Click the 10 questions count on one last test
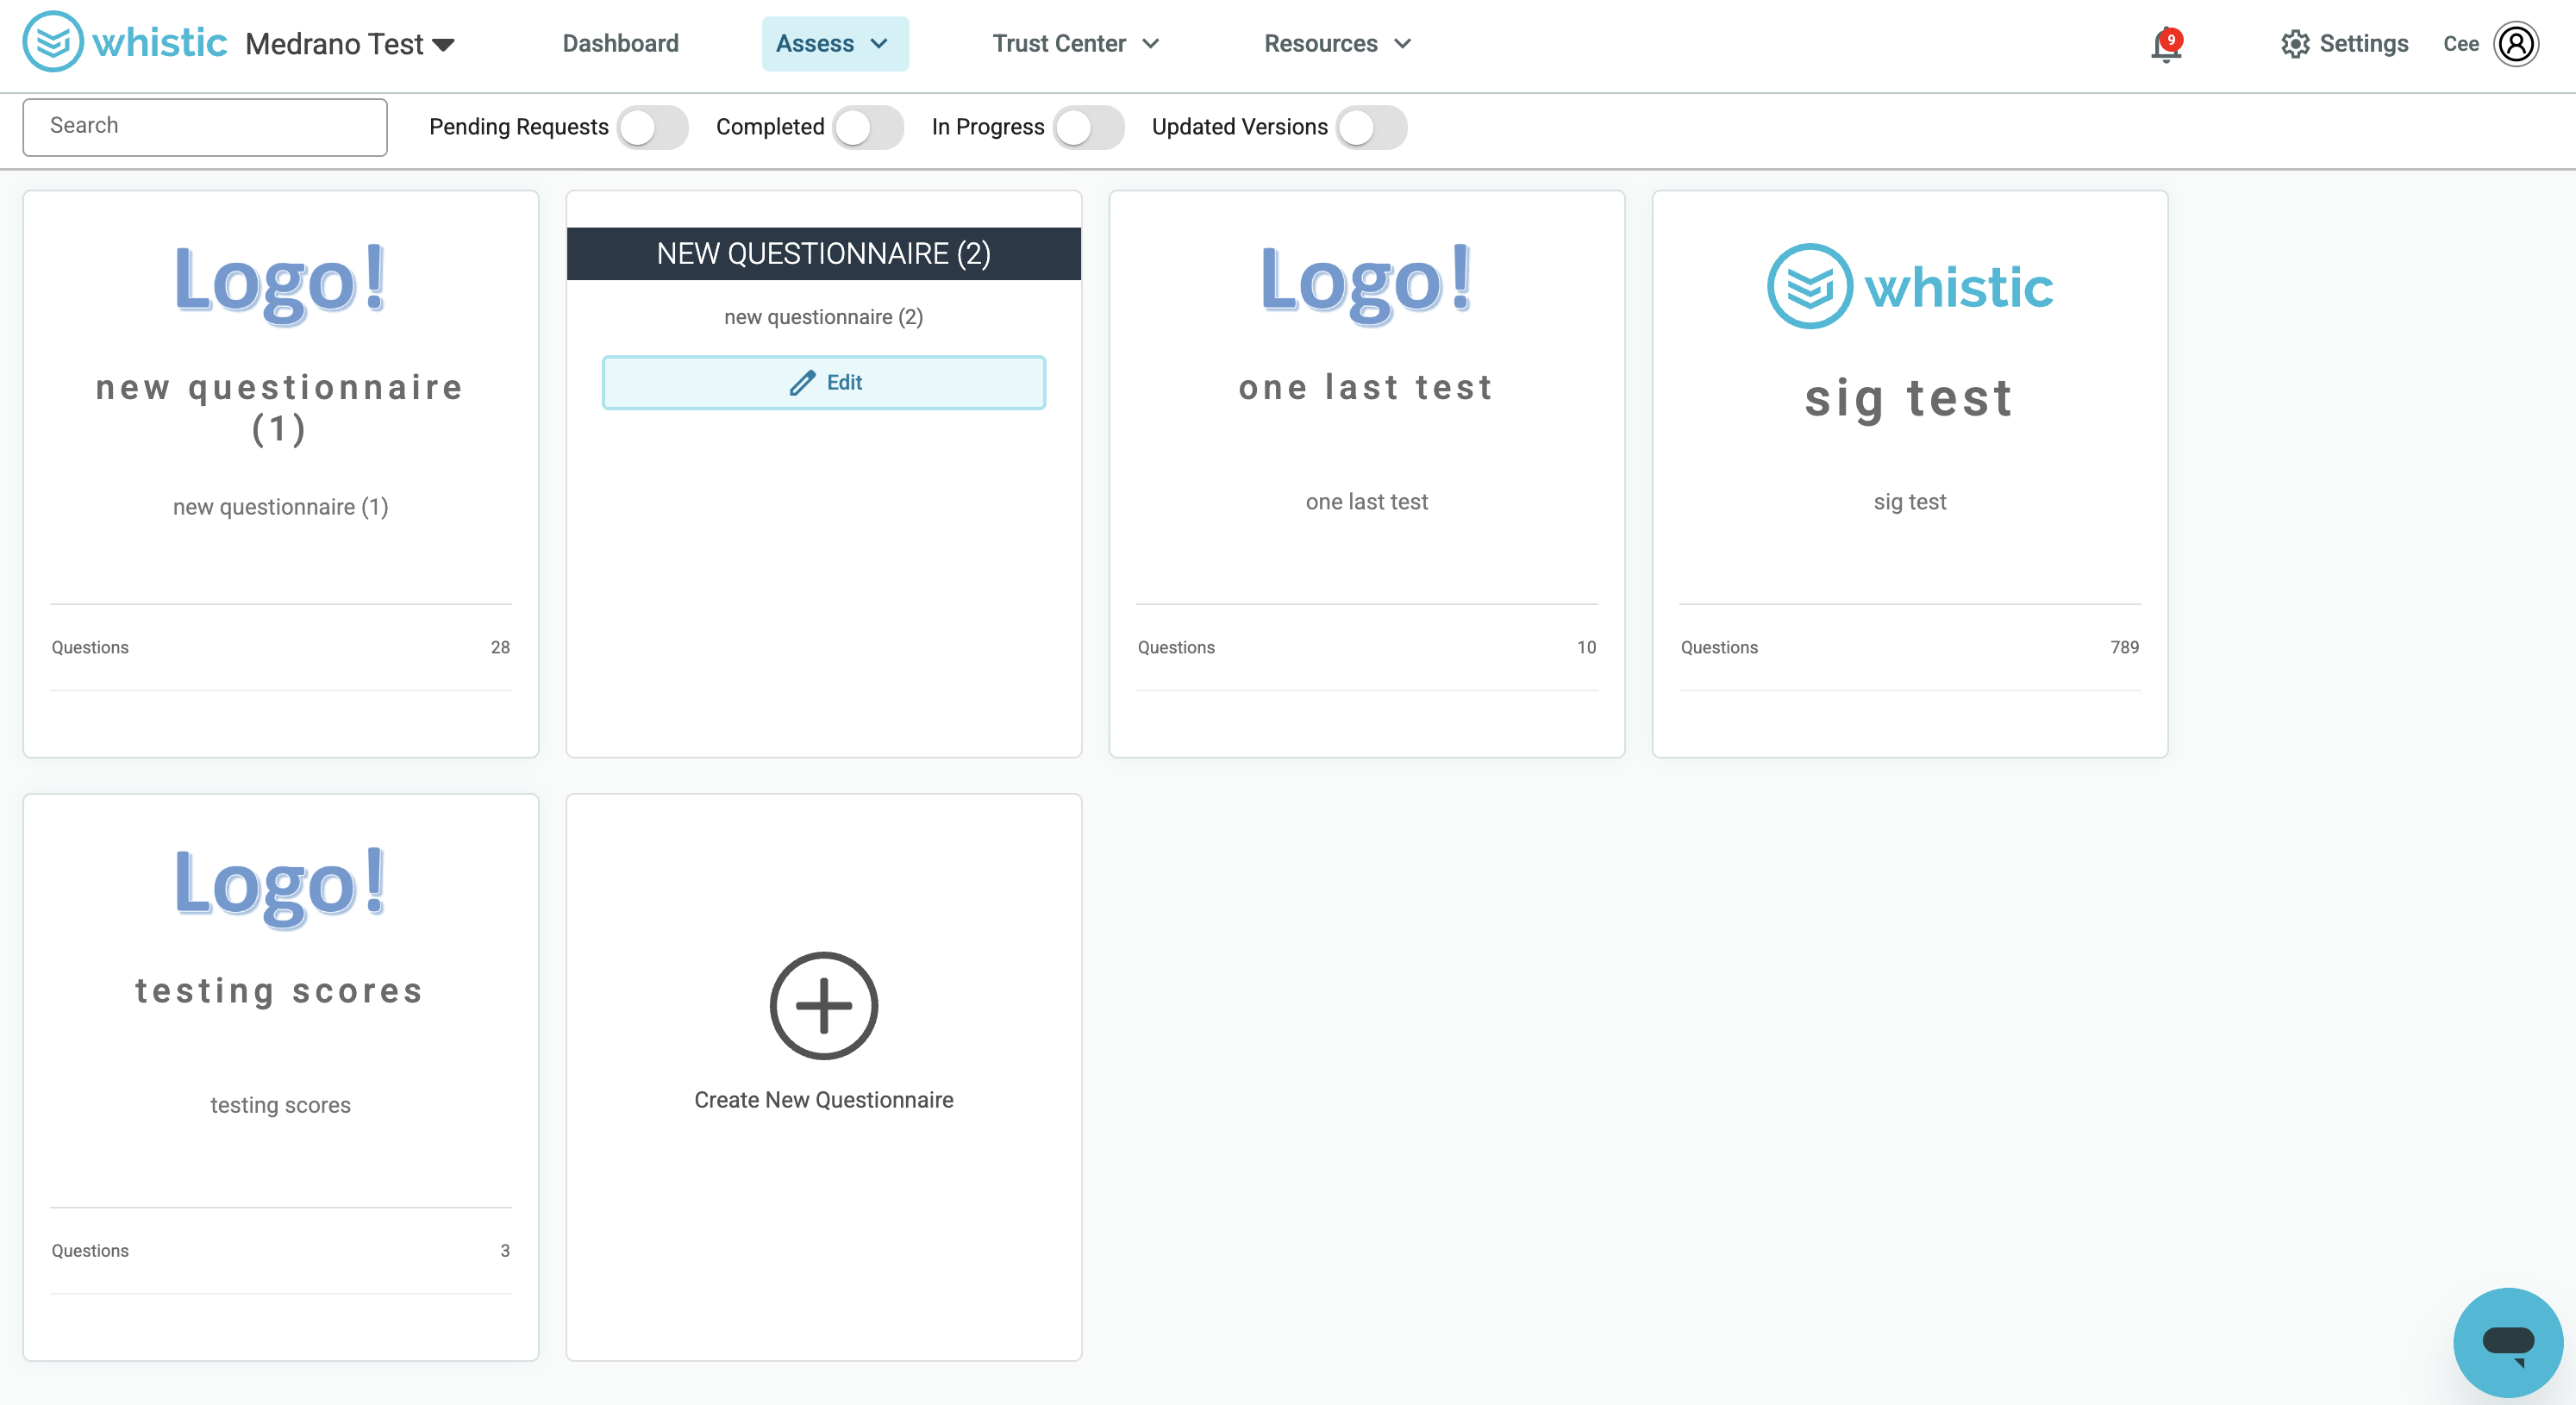Screen dimensions: 2576x1405 [x=1586, y=647]
